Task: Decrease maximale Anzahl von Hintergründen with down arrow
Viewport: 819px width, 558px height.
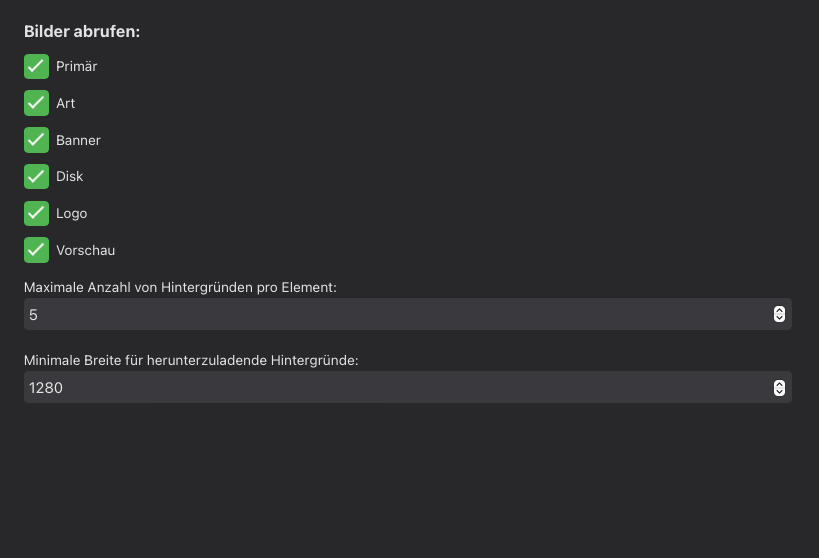Action: click(780, 319)
